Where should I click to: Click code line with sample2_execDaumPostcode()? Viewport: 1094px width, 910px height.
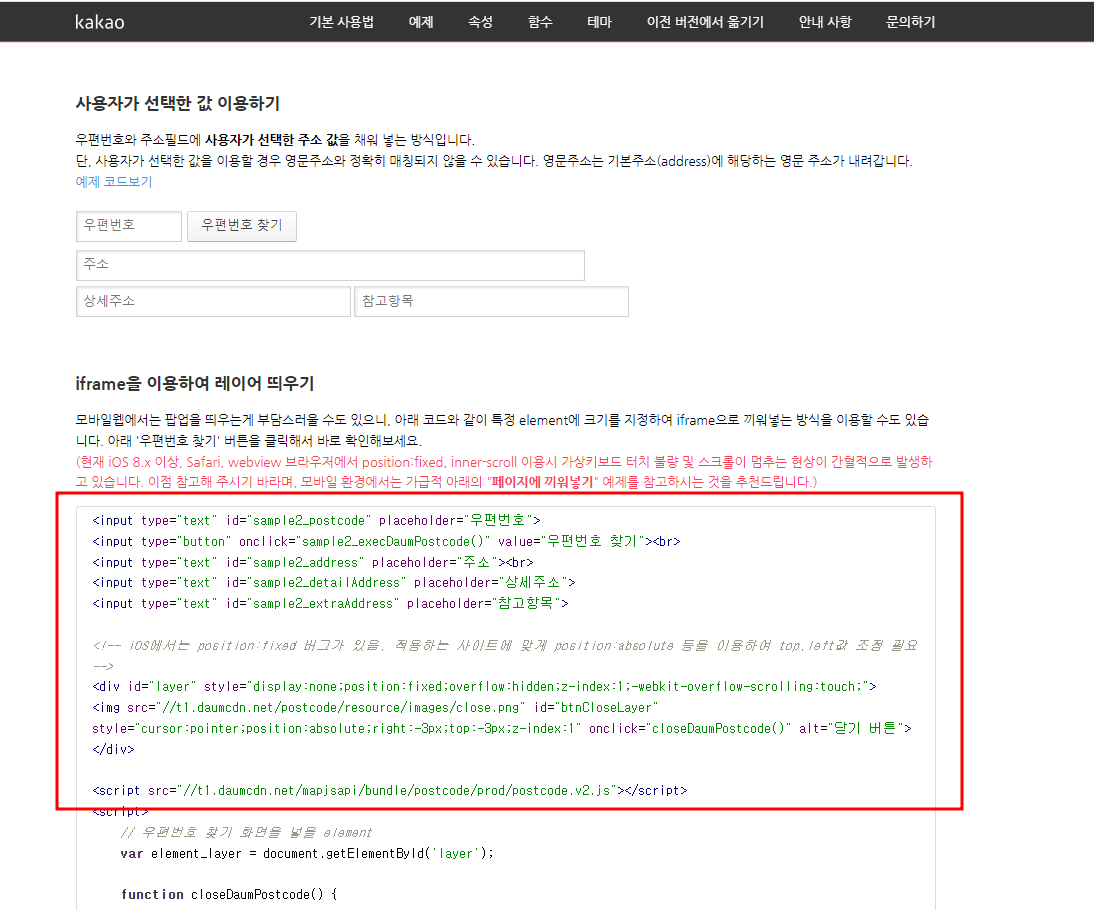(x=386, y=542)
